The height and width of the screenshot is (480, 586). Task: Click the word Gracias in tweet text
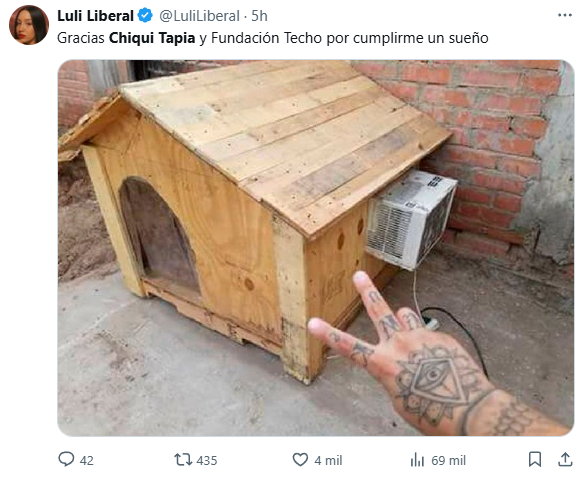[81, 38]
